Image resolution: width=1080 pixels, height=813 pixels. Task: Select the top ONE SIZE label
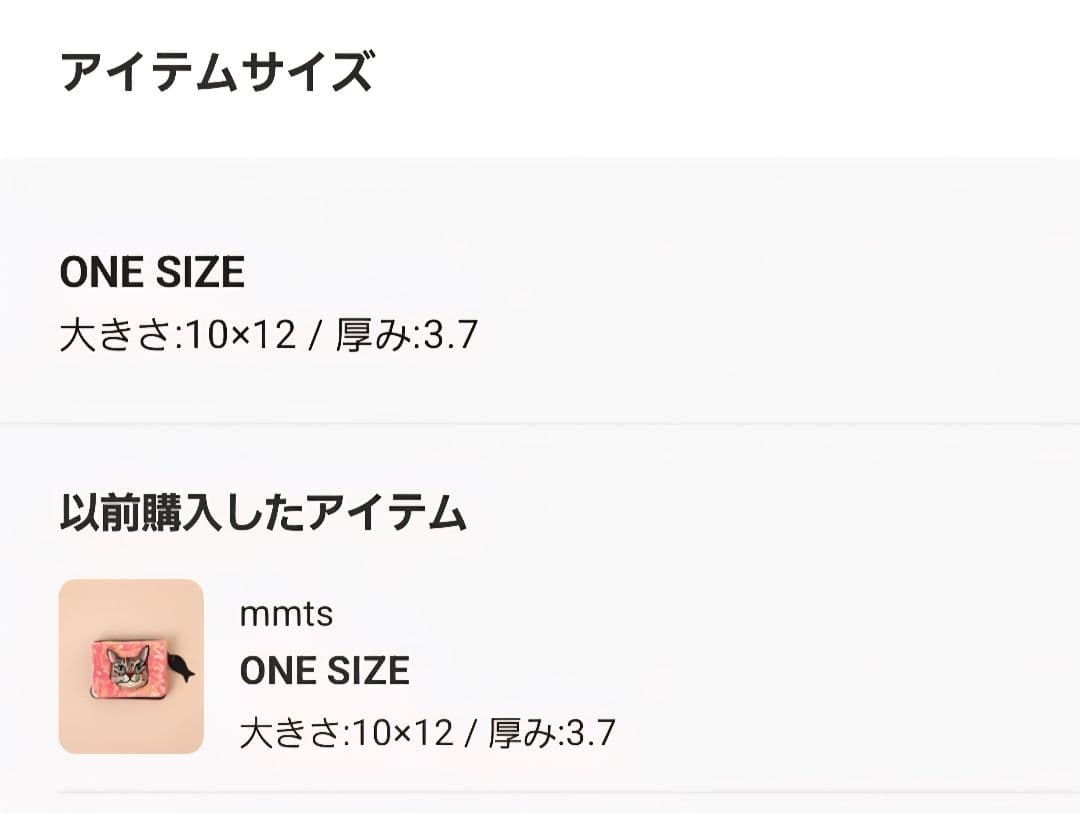(152, 273)
